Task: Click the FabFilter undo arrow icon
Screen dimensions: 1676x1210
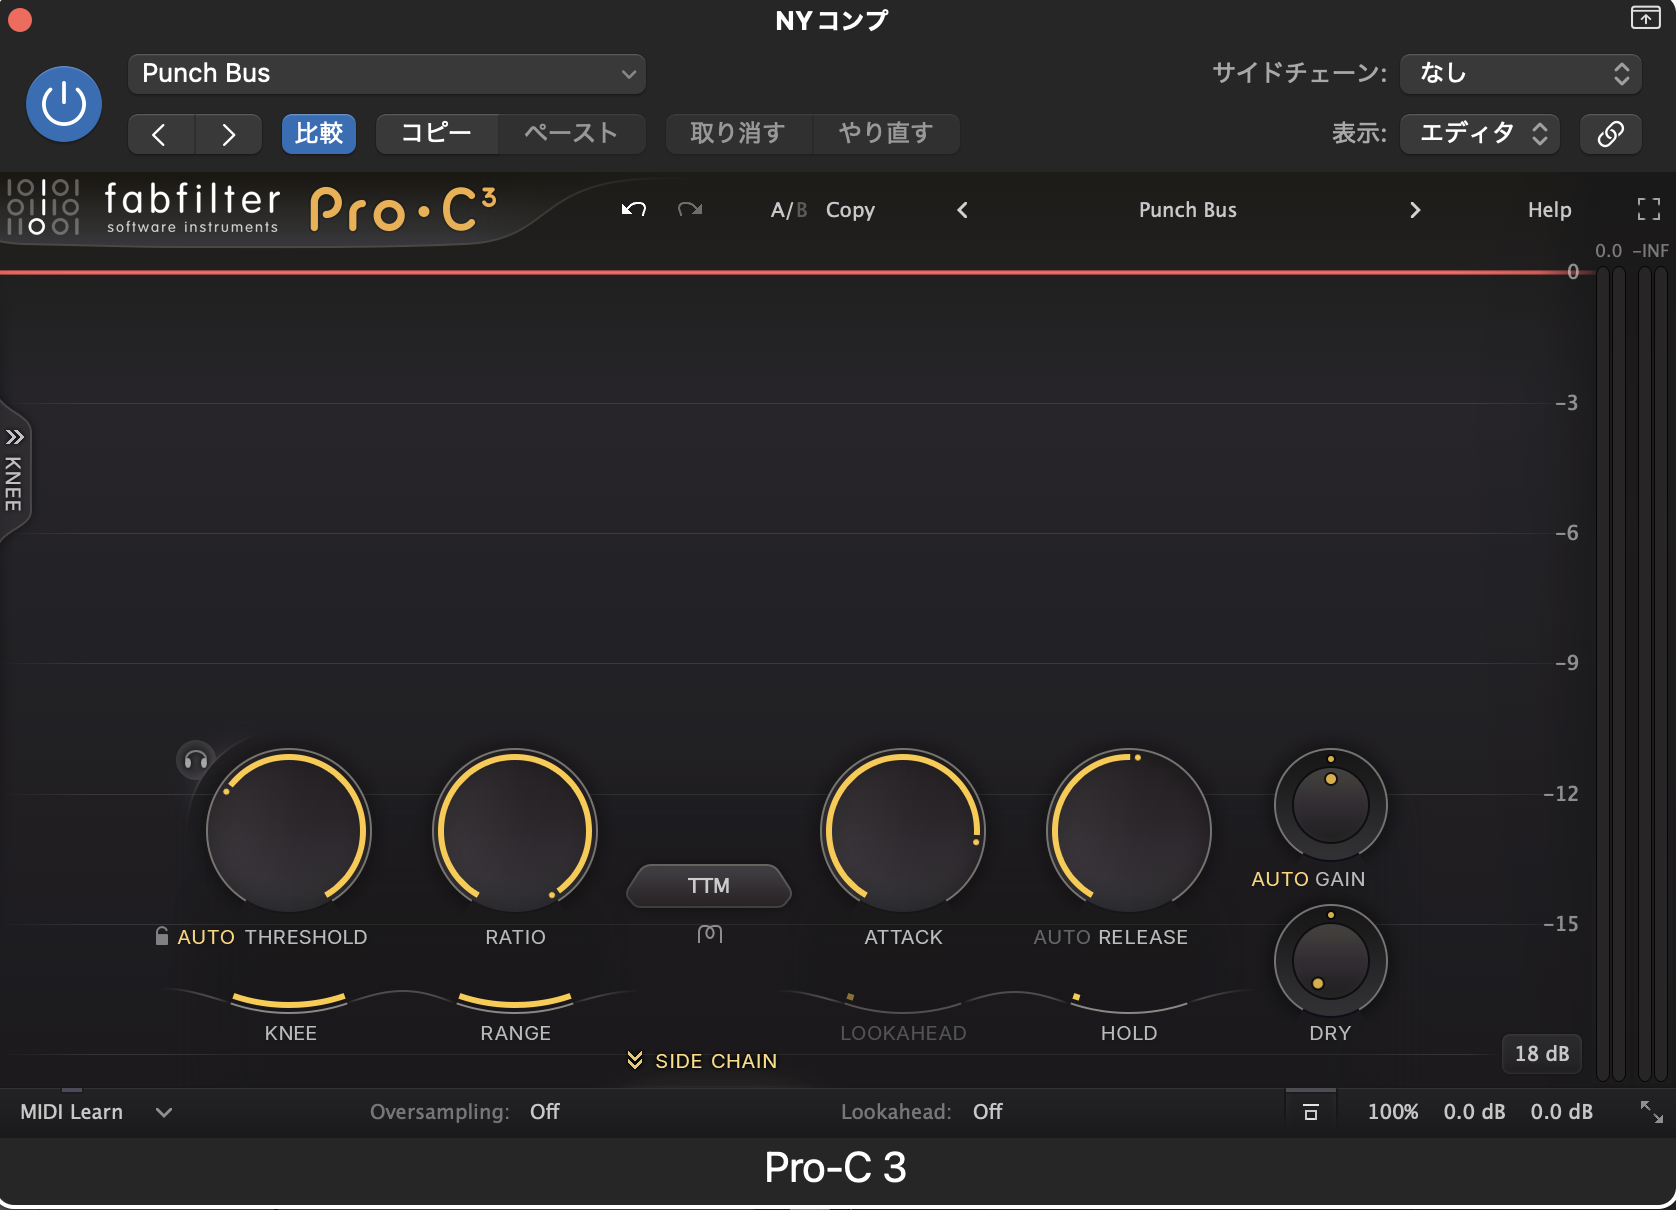Action: (x=634, y=209)
